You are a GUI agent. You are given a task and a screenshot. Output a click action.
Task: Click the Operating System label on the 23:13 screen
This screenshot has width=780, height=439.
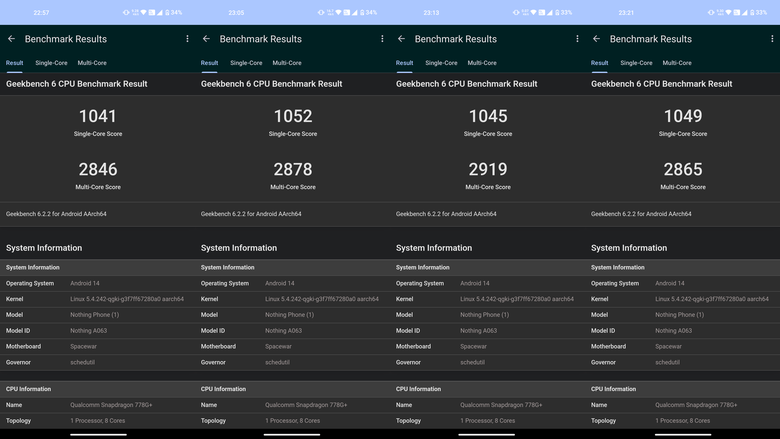pos(420,283)
